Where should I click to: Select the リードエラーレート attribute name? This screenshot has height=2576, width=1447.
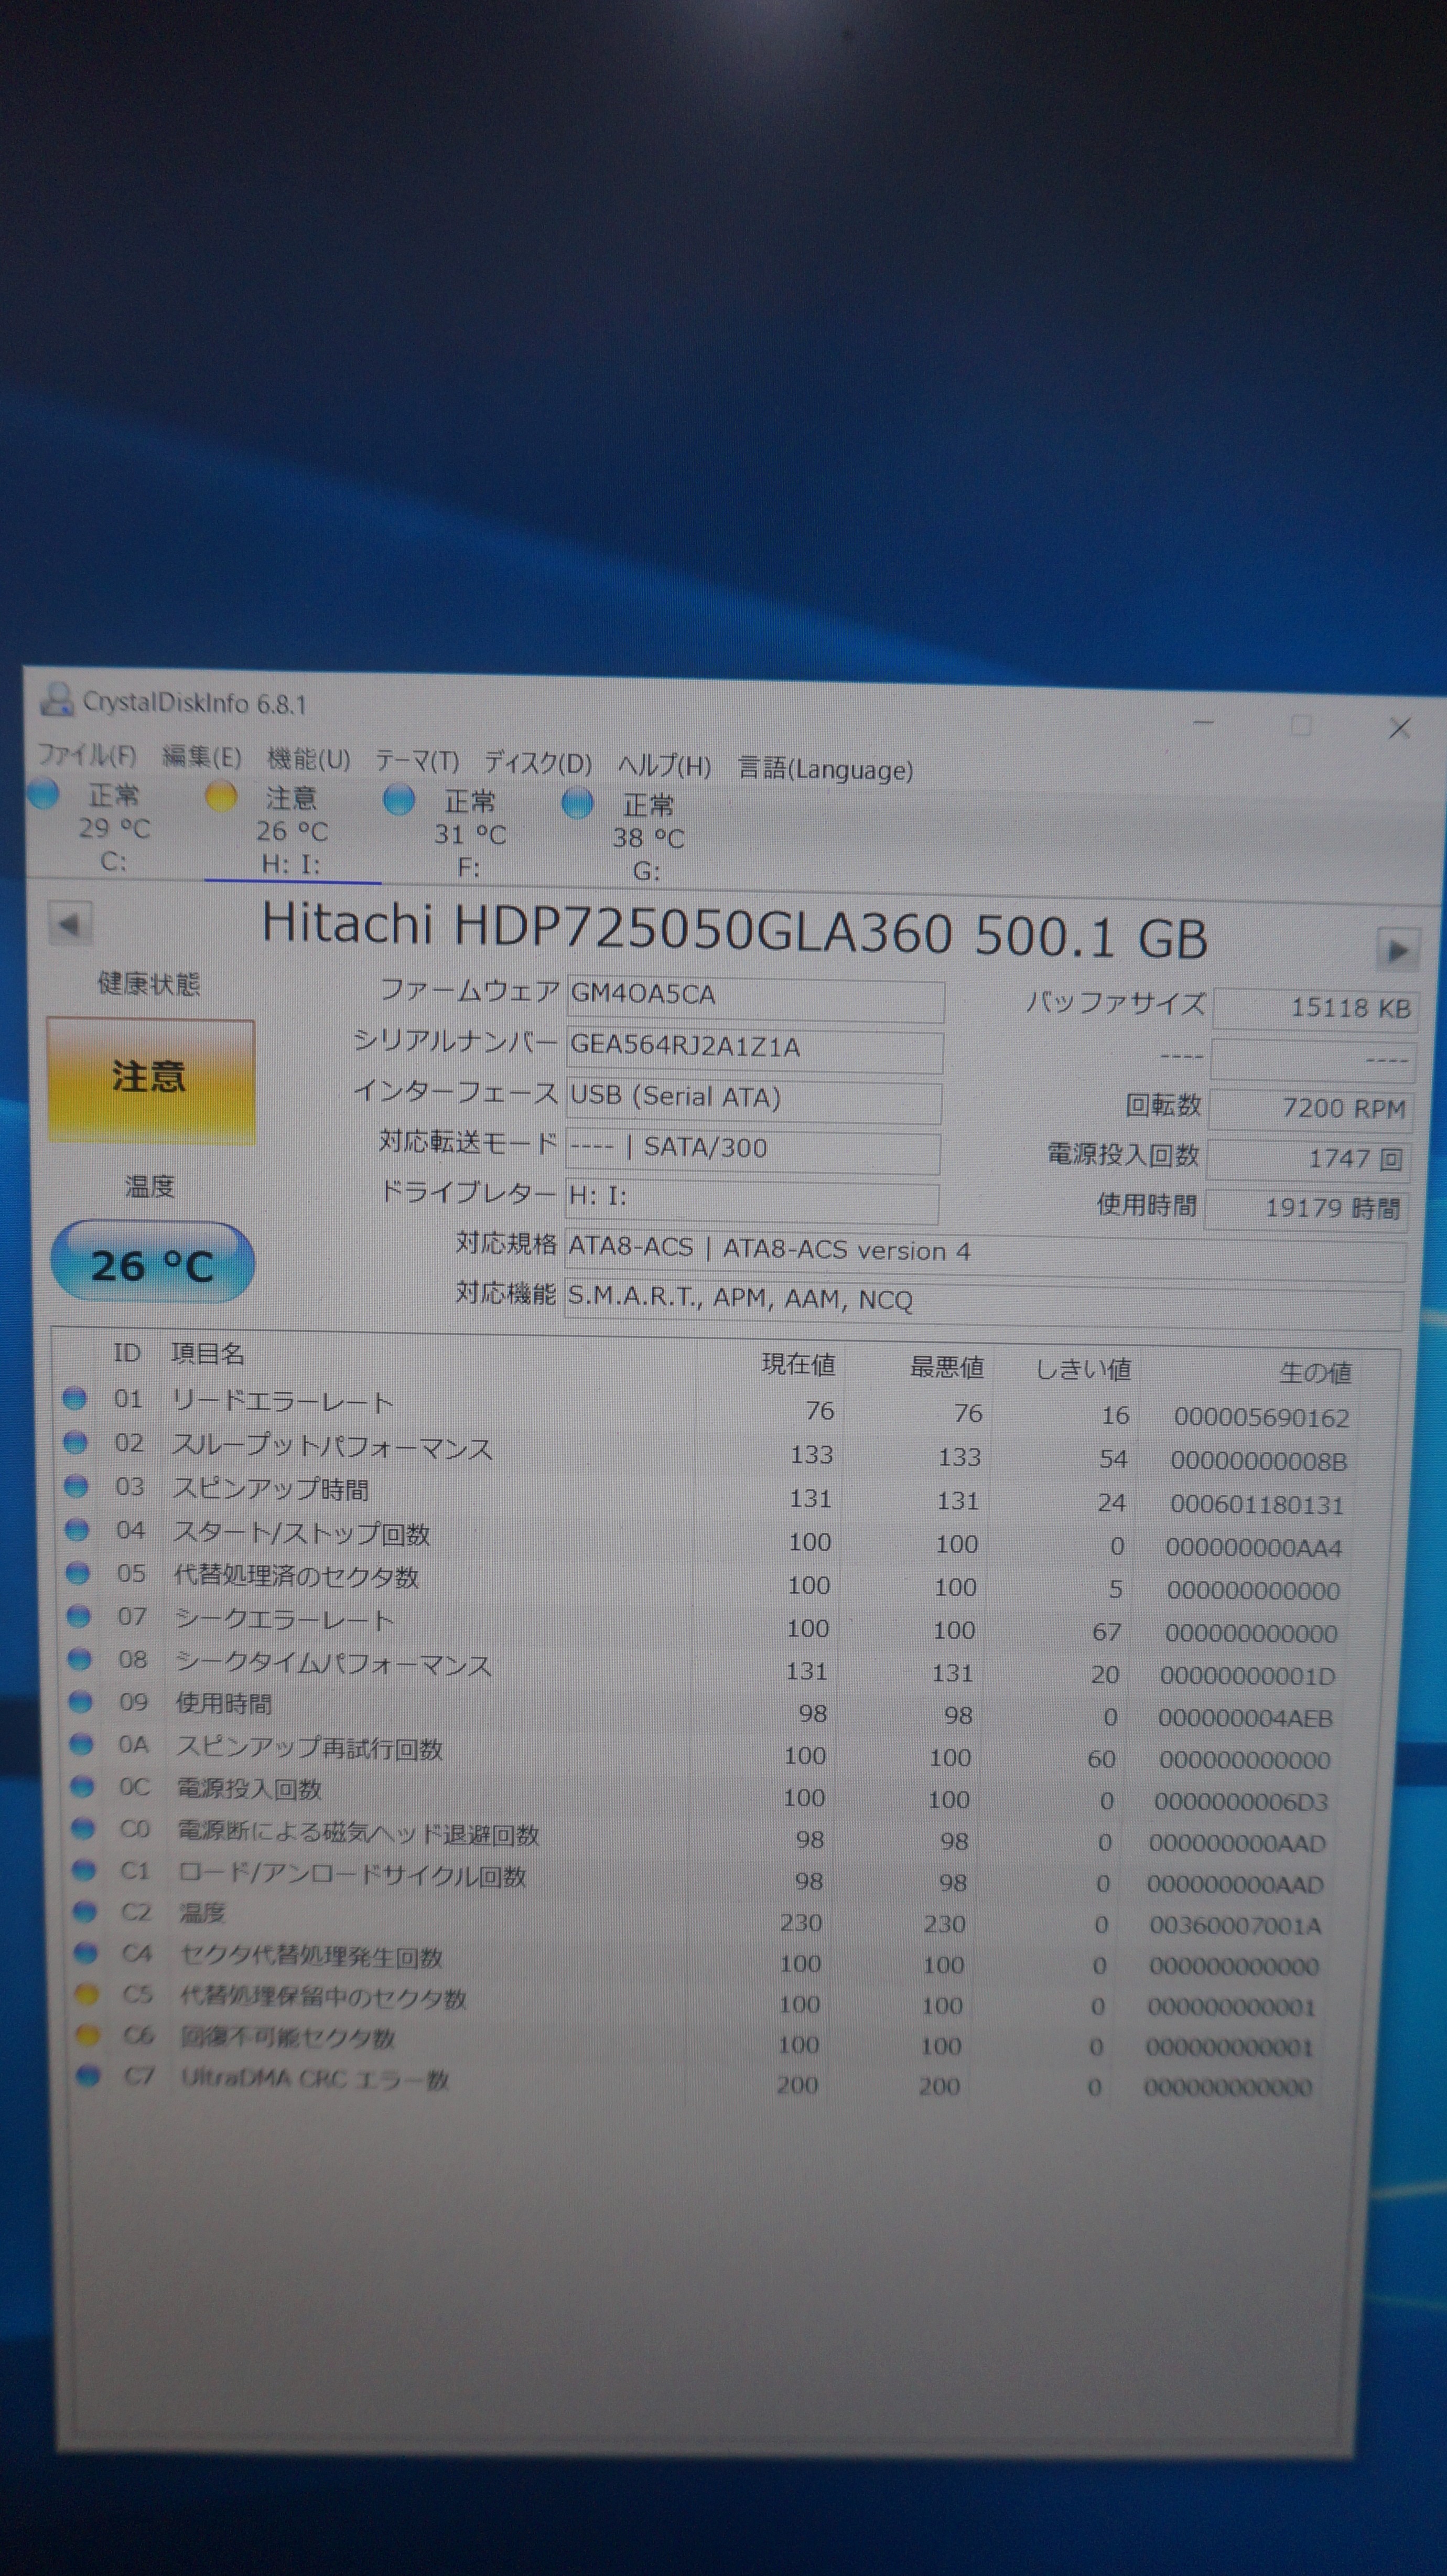click(282, 1402)
